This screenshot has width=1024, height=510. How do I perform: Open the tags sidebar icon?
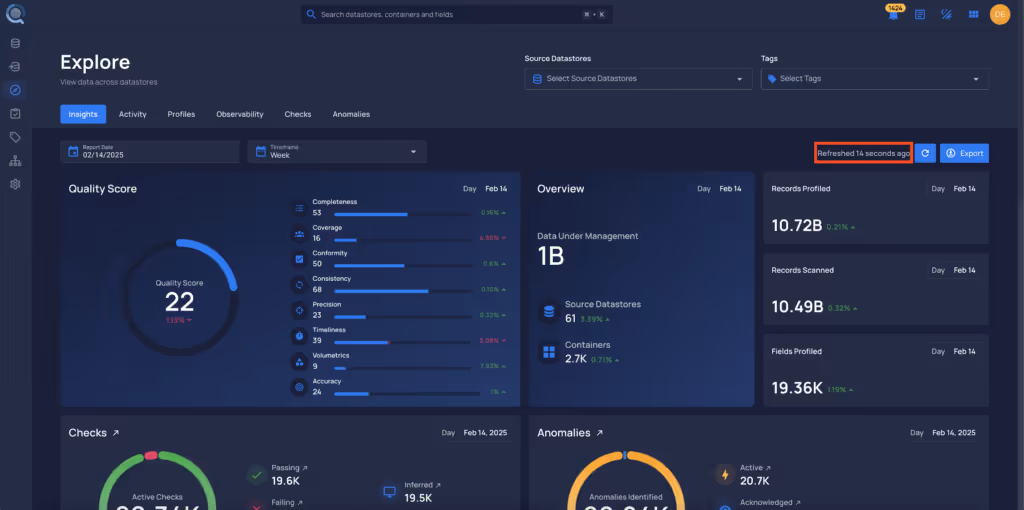coord(15,137)
